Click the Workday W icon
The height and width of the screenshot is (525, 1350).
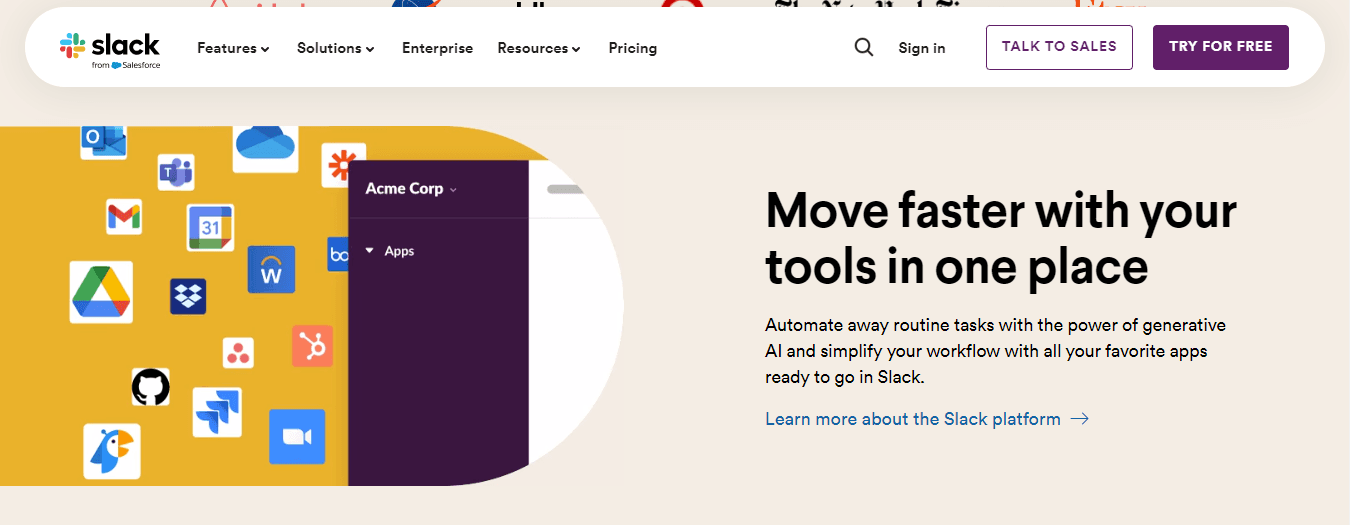271,269
